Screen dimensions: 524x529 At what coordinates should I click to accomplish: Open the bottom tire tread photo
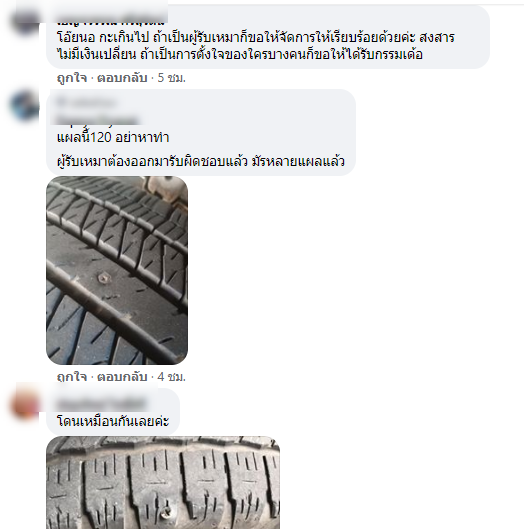[163, 482]
